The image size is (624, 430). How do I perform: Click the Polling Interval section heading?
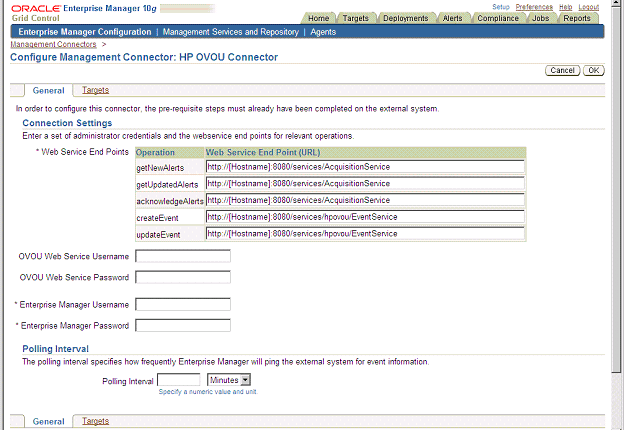click(x=55, y=349)
